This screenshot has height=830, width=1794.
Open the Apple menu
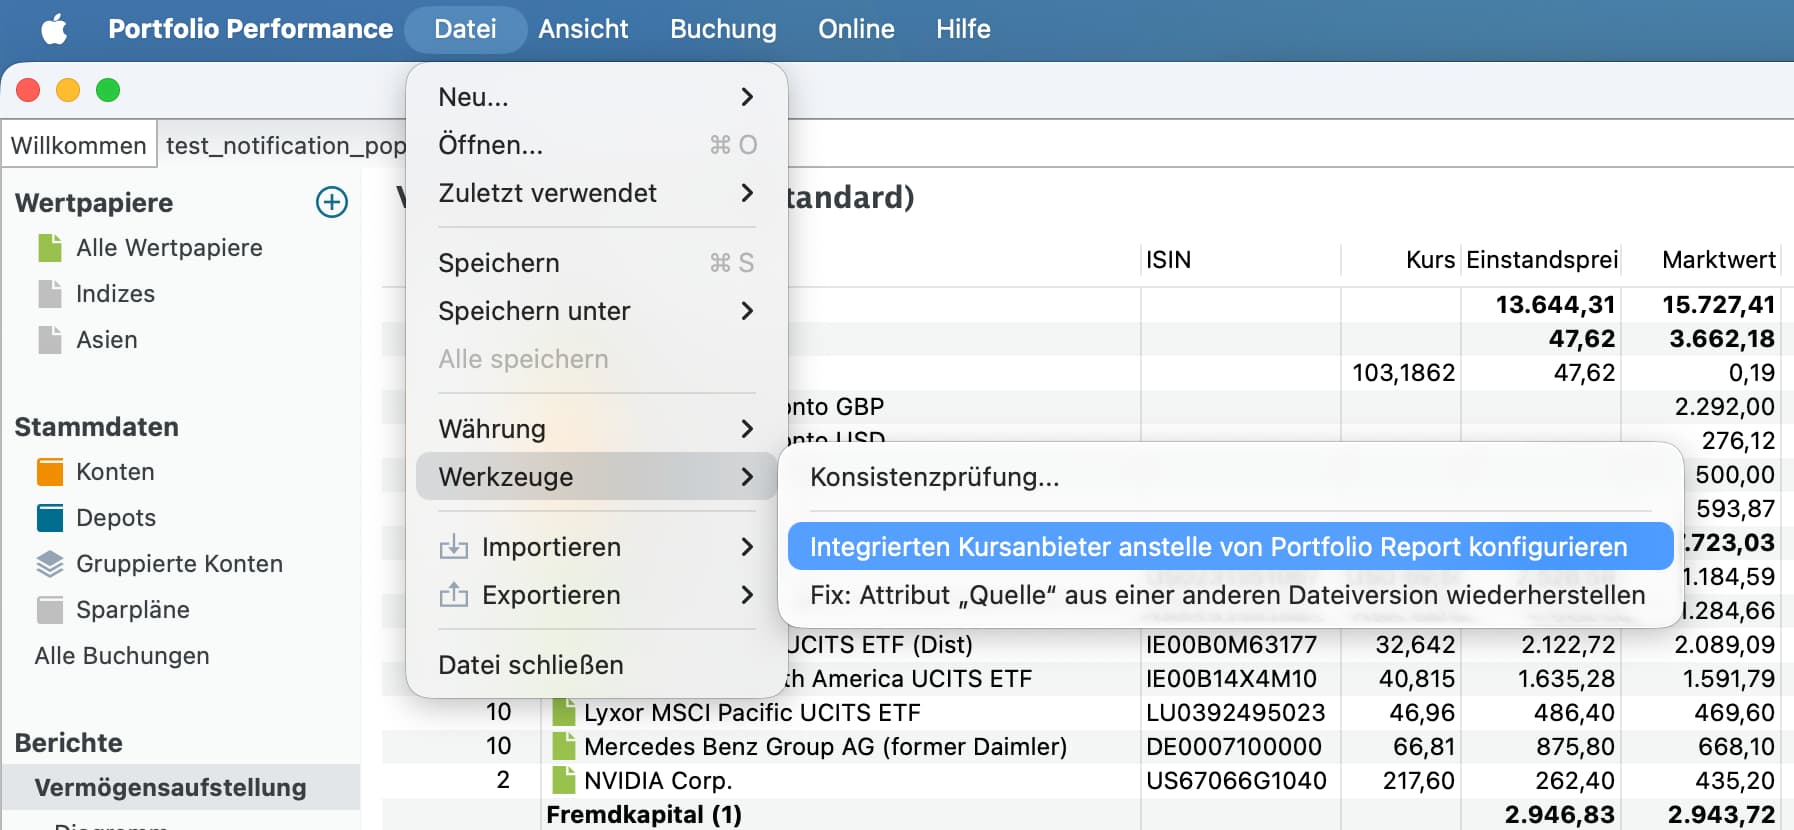(x=54, y=29)
